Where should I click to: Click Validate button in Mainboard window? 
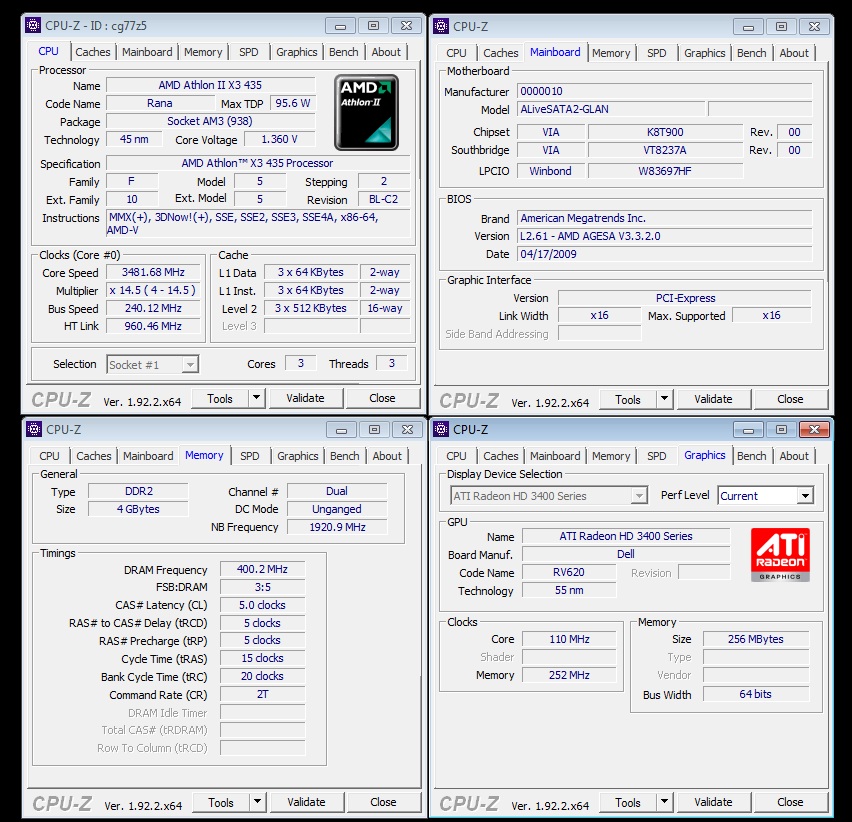(713, 399)
